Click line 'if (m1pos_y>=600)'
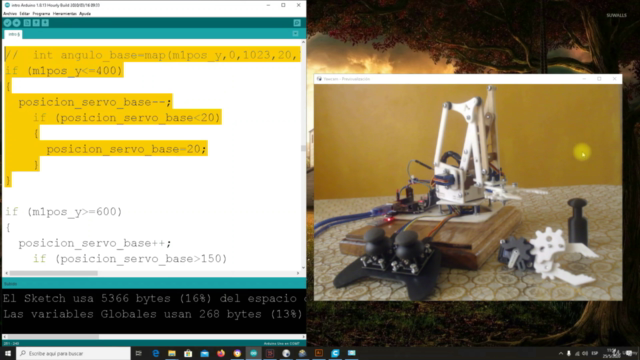Screen dimensions: 640x360 [64, 212]
